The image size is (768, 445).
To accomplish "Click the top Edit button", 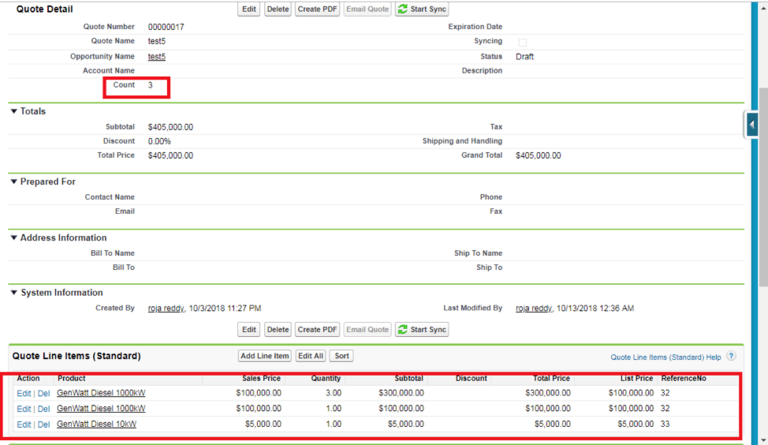I will (x=249, y=9).
